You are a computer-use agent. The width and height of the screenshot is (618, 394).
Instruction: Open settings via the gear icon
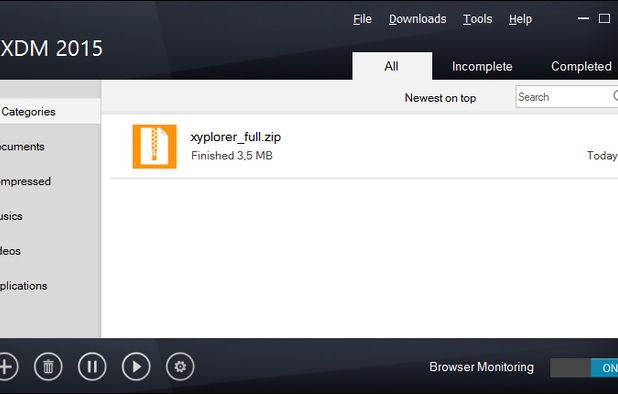click(180, 367)
